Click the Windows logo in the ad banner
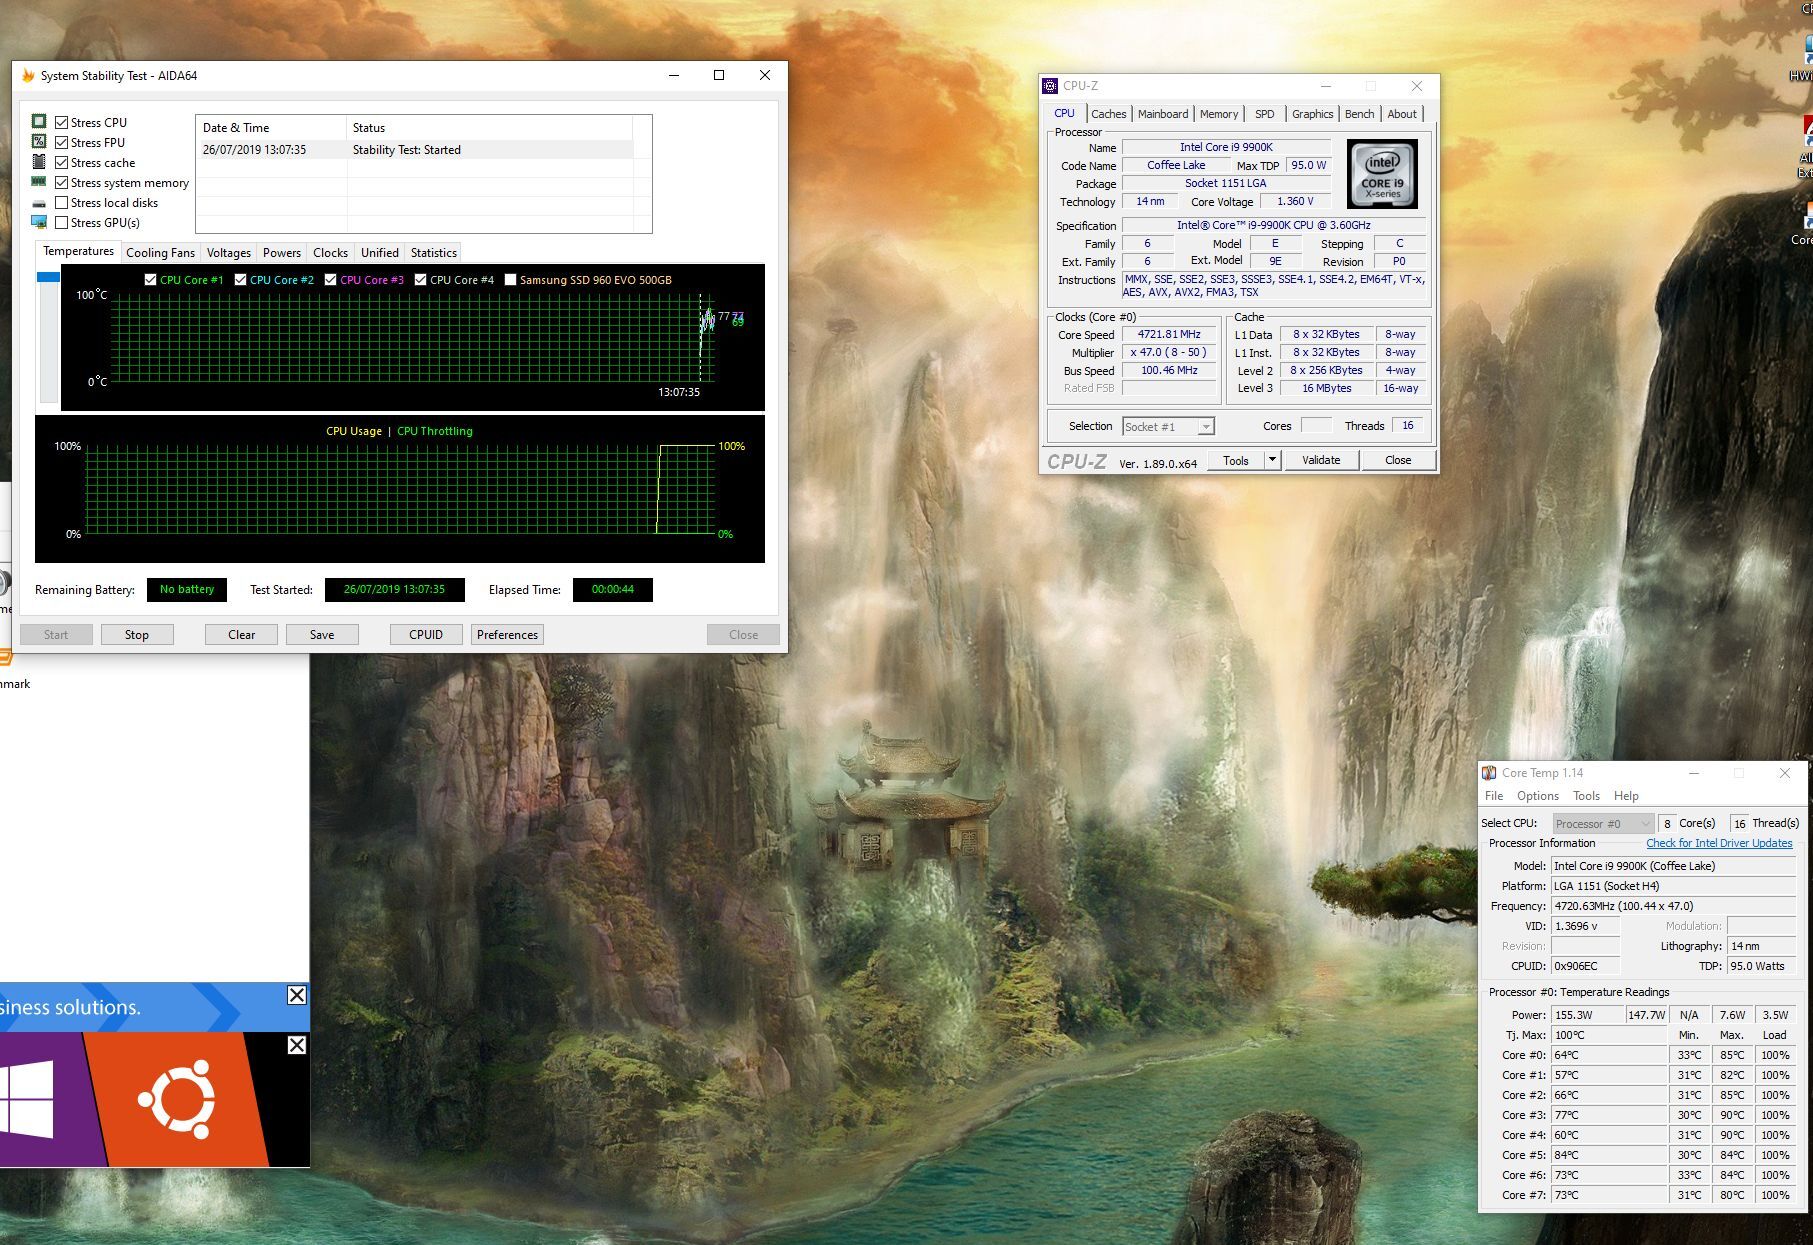This screenshot has height=1245, width=1813. 27,1099
